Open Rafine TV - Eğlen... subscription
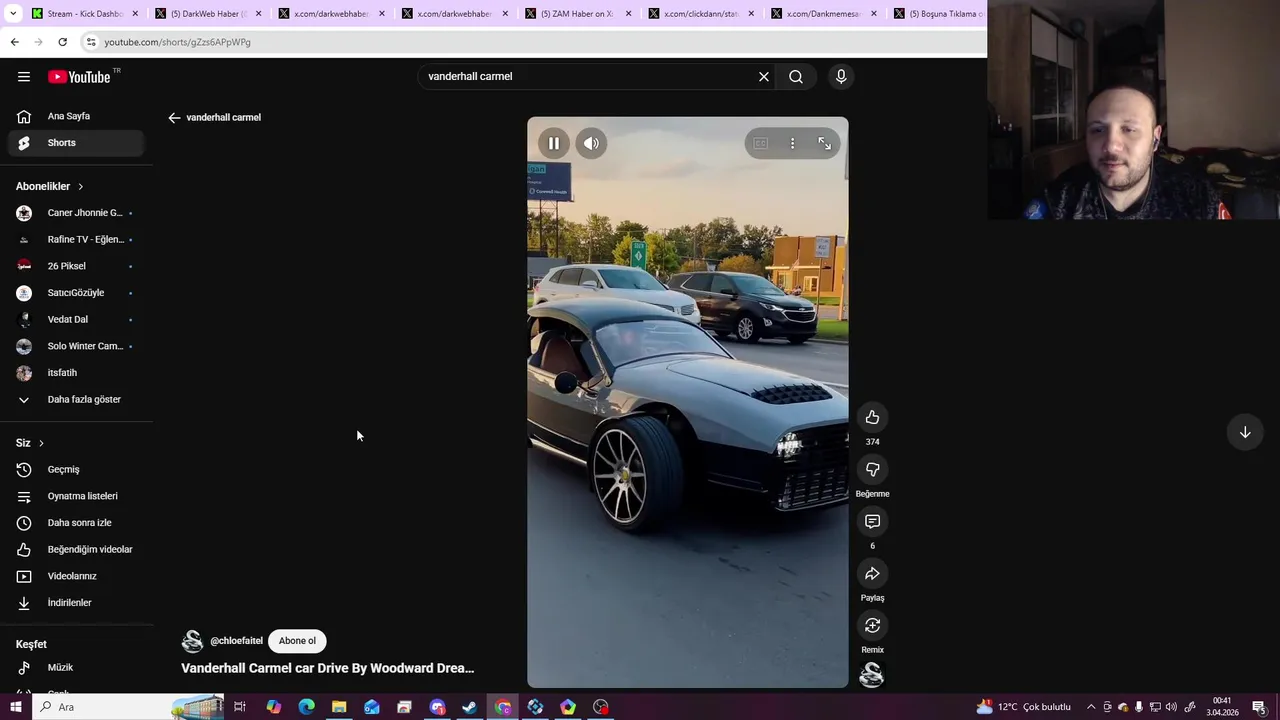The image size is (1280, 720). [77, 239]
